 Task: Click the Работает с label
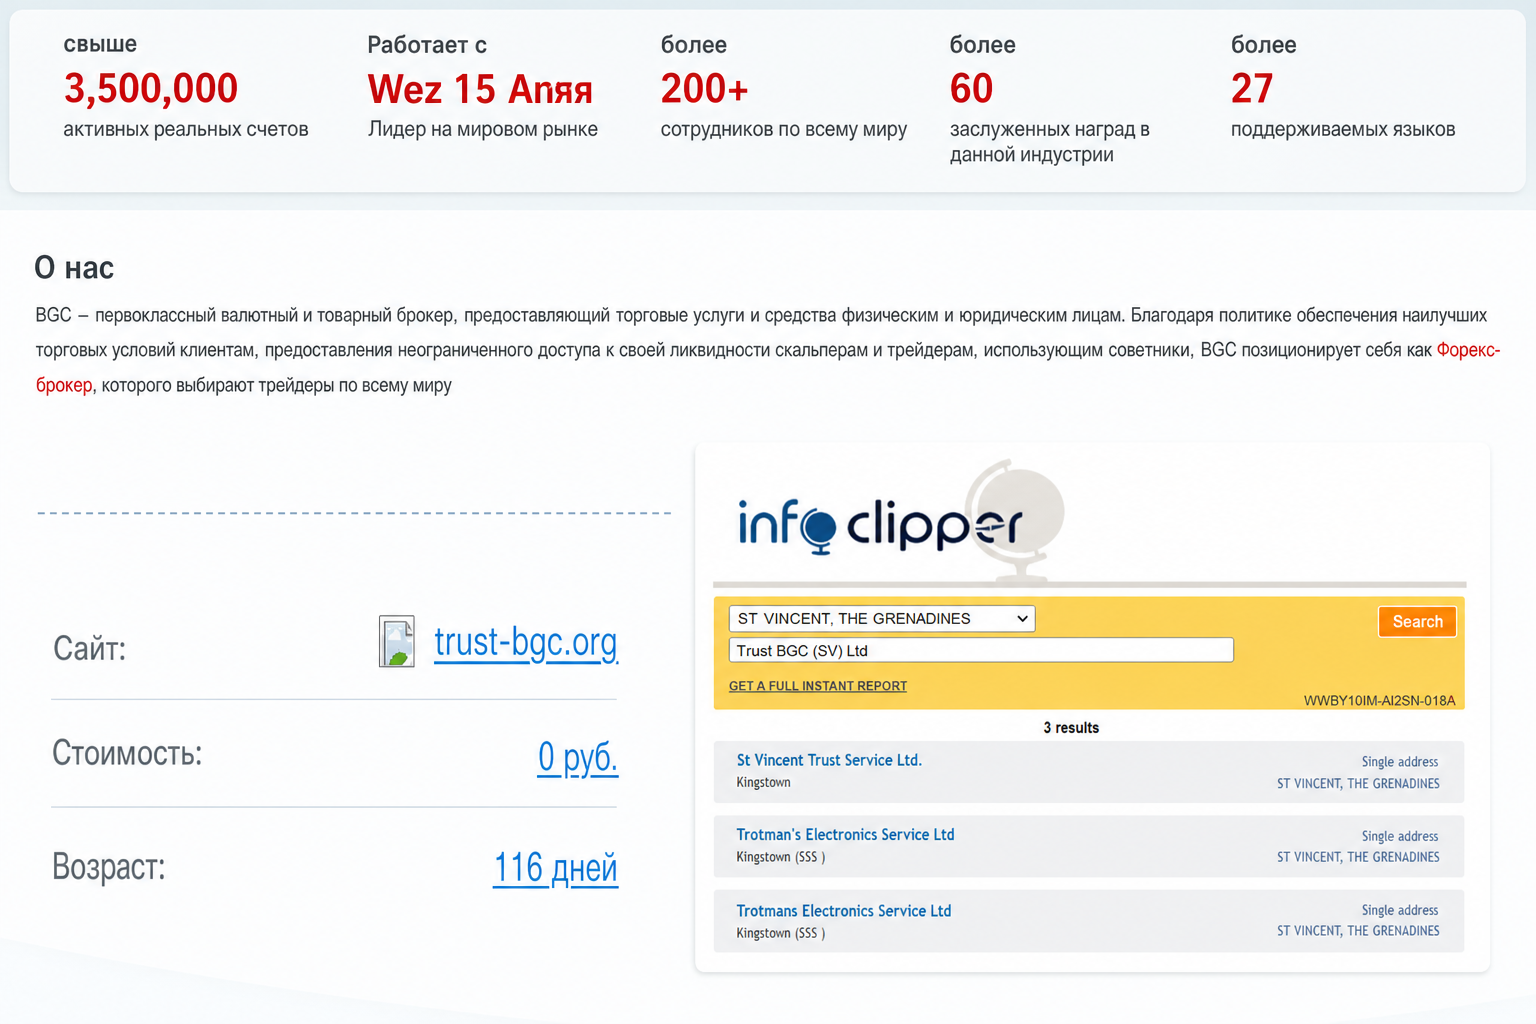427,45
